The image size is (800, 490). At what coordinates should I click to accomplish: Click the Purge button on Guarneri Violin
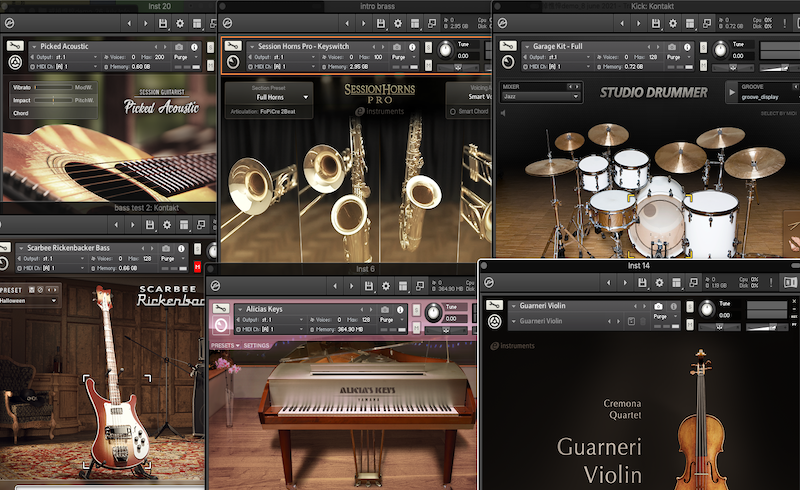[660, 318]
